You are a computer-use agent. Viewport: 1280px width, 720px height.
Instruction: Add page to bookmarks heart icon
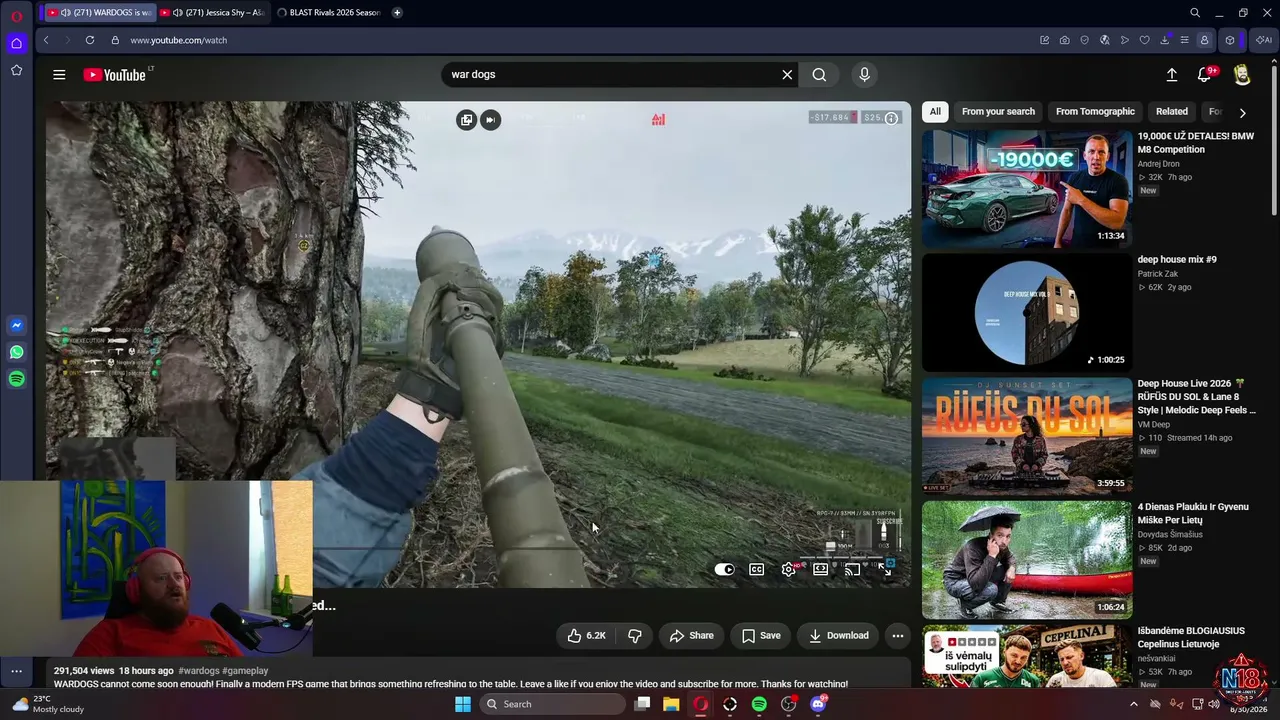pos(1144,40)
